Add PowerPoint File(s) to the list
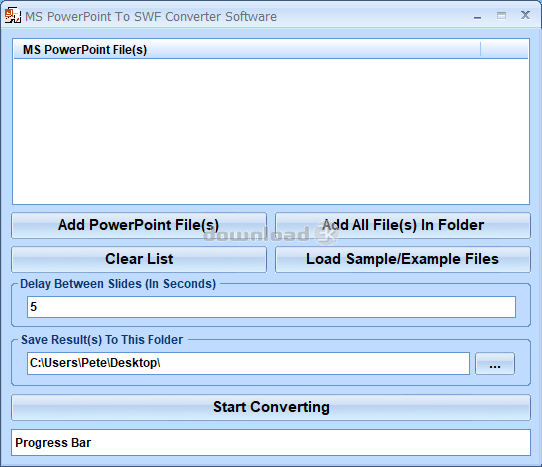542x467 pixels. coord(139,225)
